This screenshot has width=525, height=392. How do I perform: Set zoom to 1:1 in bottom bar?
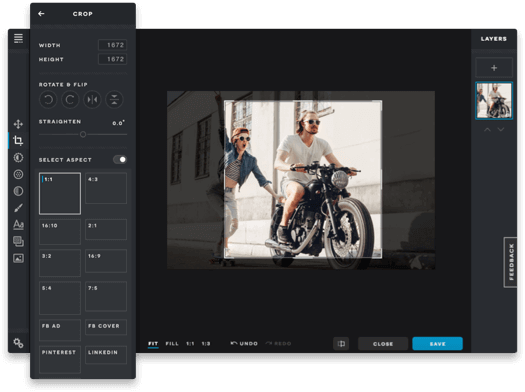pyautogui.click(x=190, y=344)
